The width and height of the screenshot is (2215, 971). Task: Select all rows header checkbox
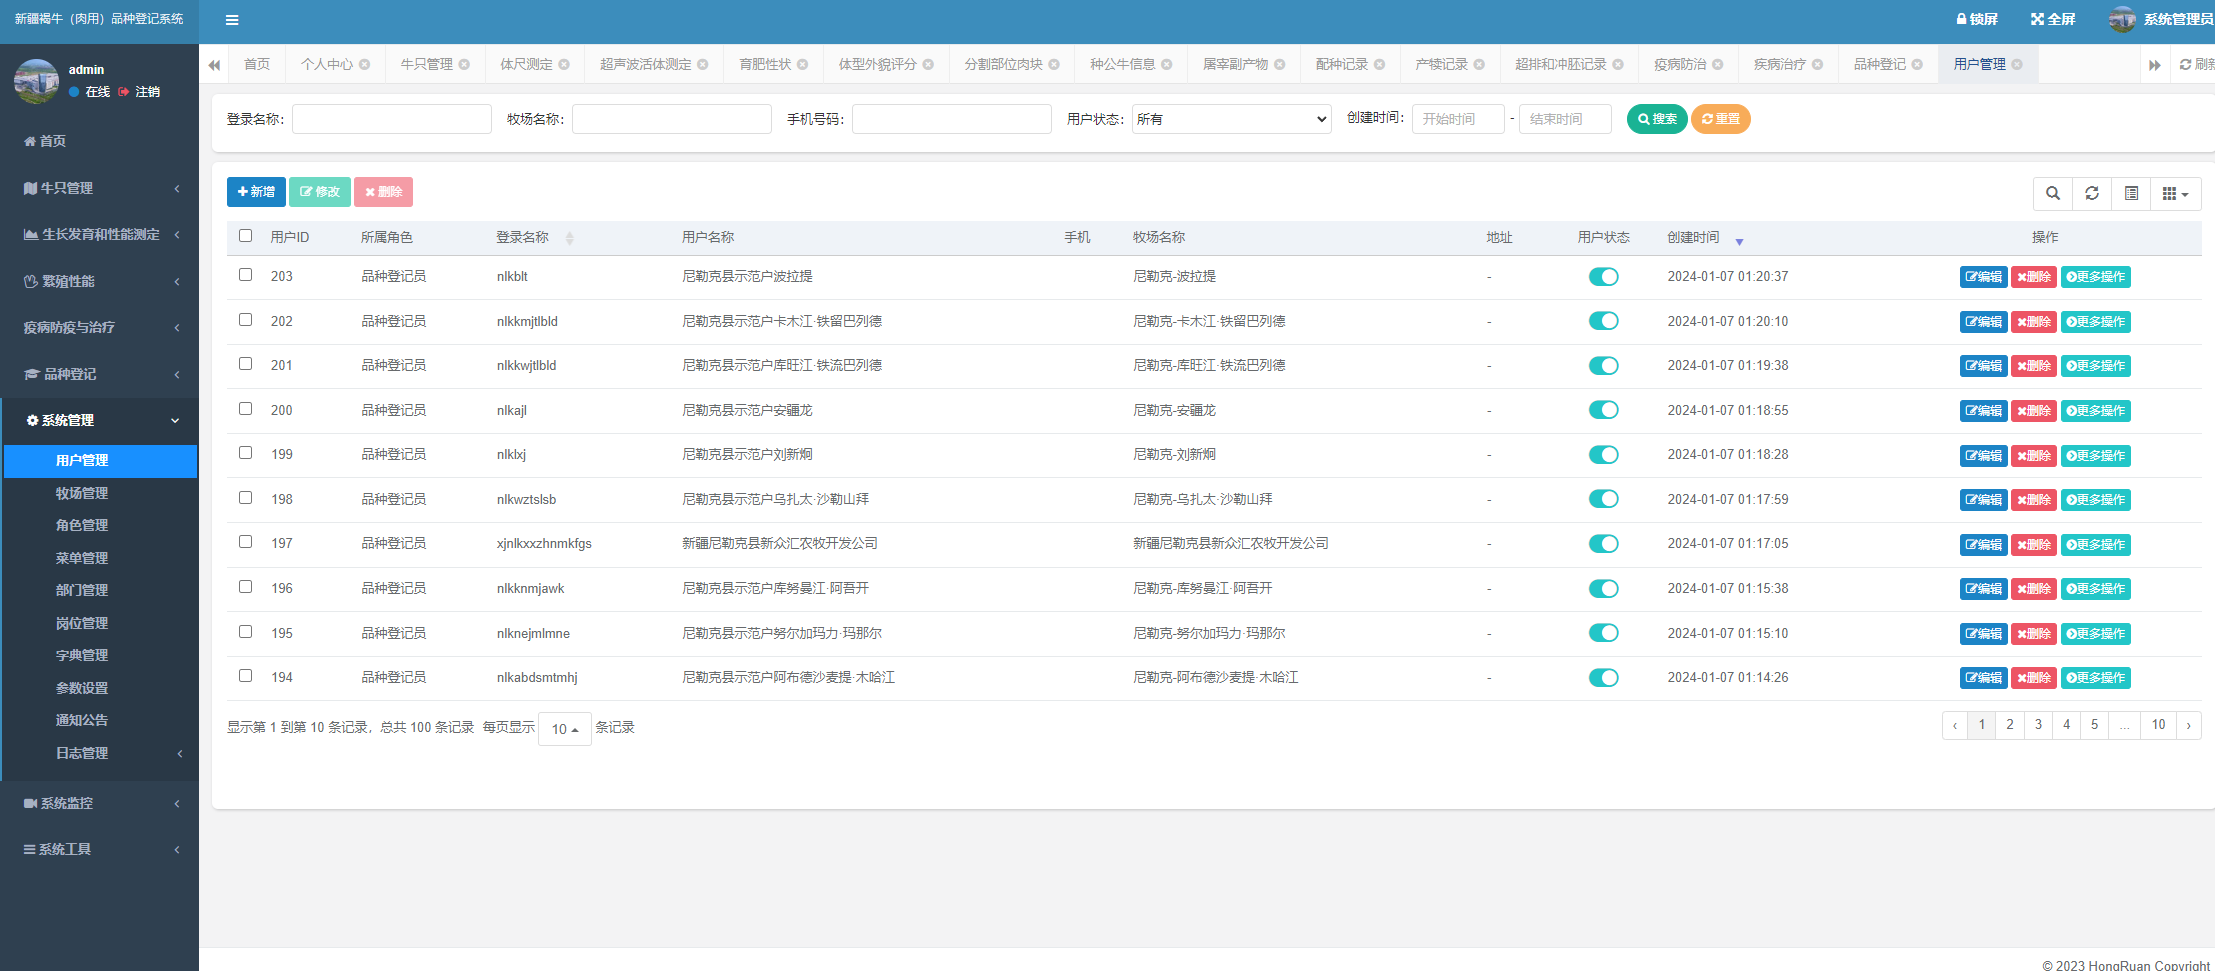245,236
